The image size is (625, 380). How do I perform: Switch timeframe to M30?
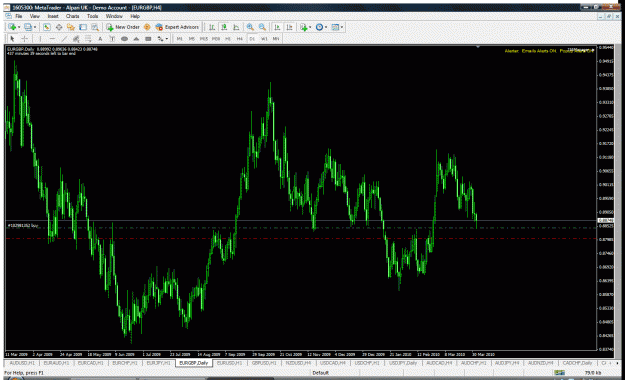216,39
